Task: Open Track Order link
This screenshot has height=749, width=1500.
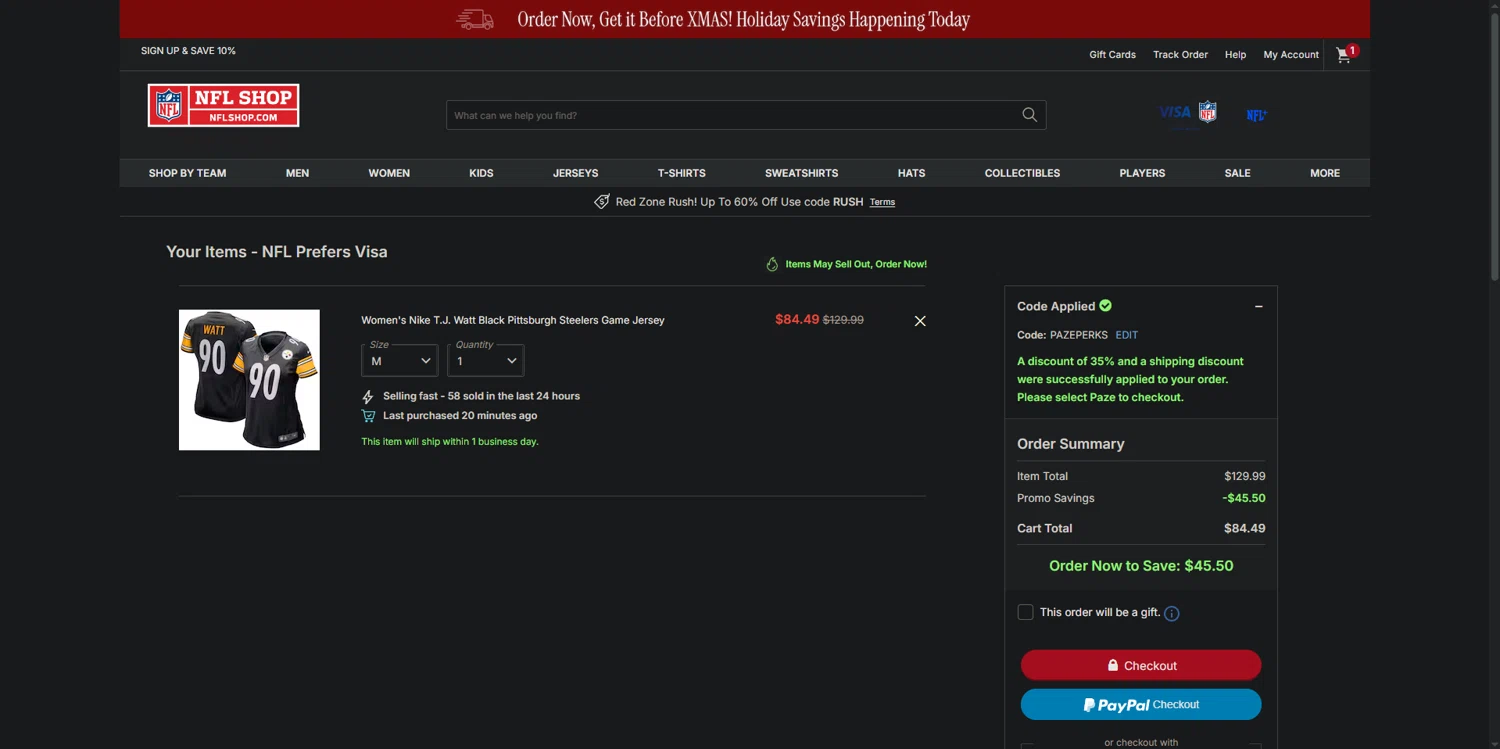Action: pos(1181,55)
